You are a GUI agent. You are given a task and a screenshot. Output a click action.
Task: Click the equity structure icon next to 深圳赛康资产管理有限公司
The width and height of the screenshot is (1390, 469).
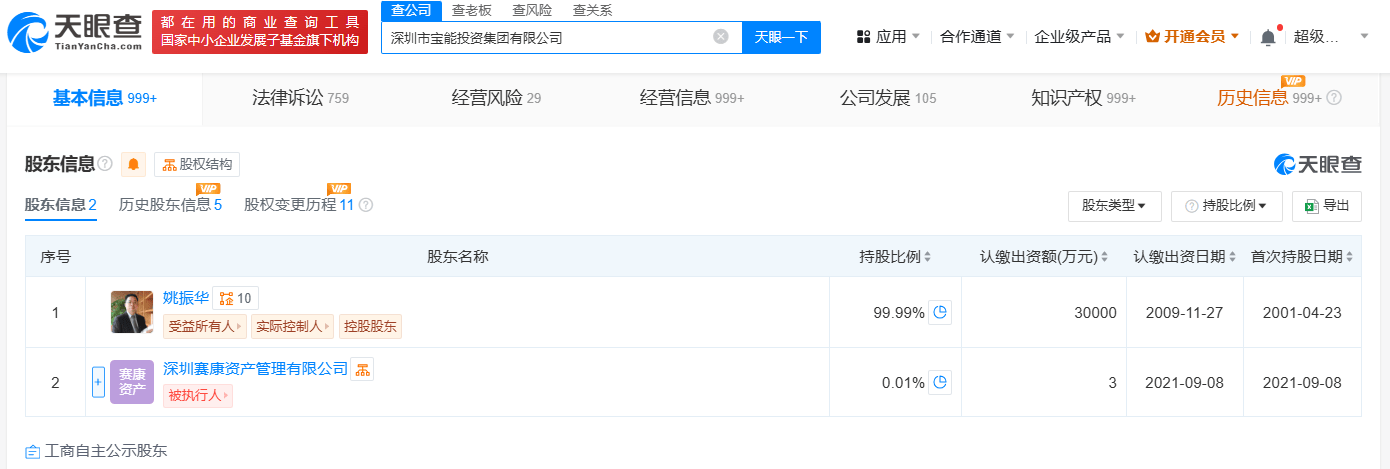pos(362,369)
